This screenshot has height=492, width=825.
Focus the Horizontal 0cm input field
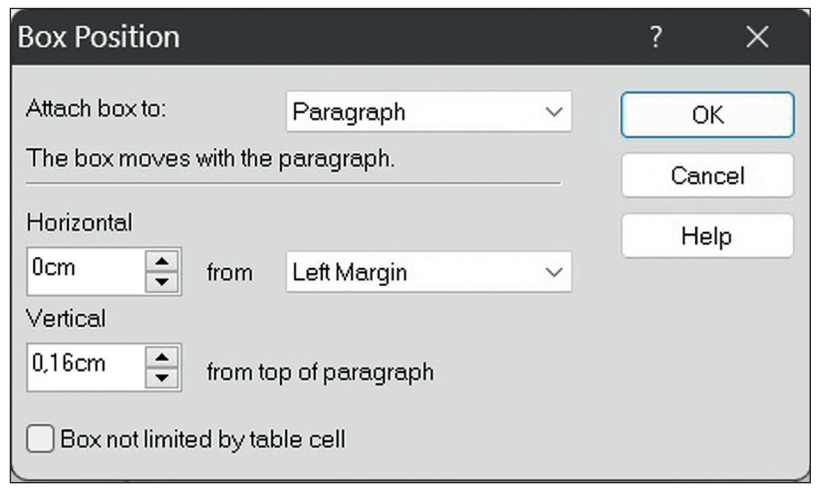[x=82, y=271]
